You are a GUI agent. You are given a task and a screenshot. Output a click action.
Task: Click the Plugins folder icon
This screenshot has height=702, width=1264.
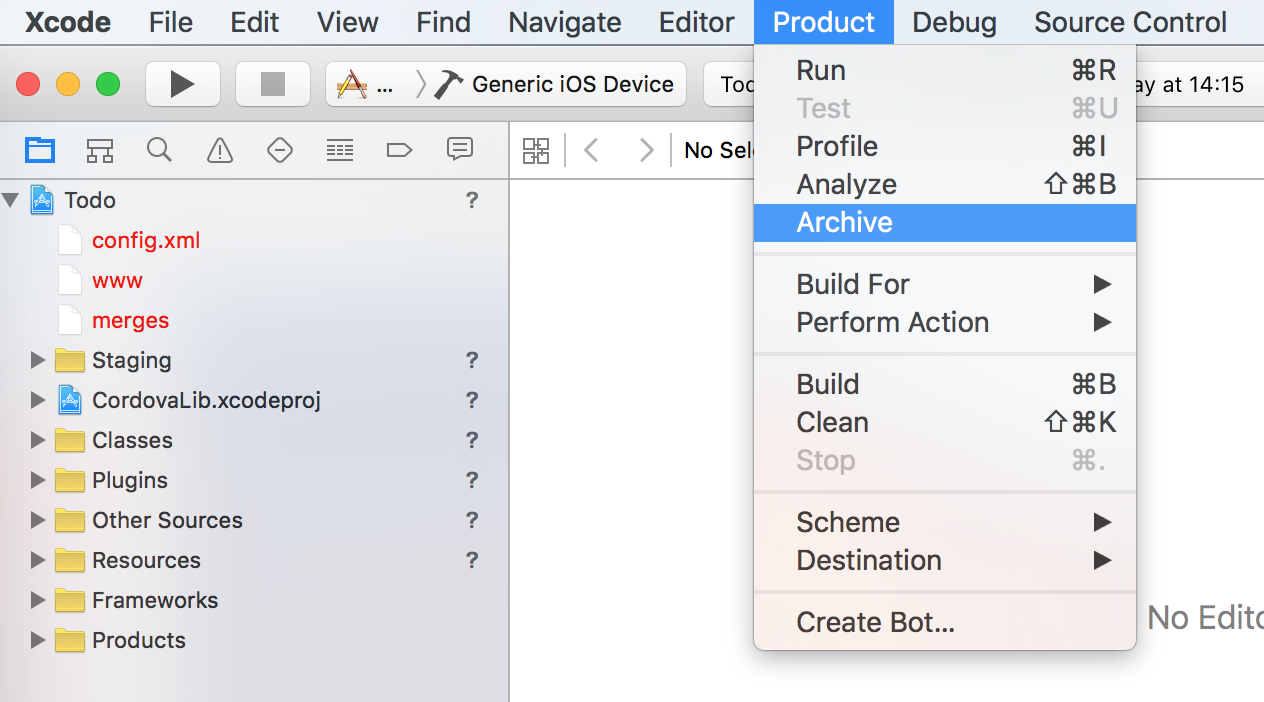point(70,480)
